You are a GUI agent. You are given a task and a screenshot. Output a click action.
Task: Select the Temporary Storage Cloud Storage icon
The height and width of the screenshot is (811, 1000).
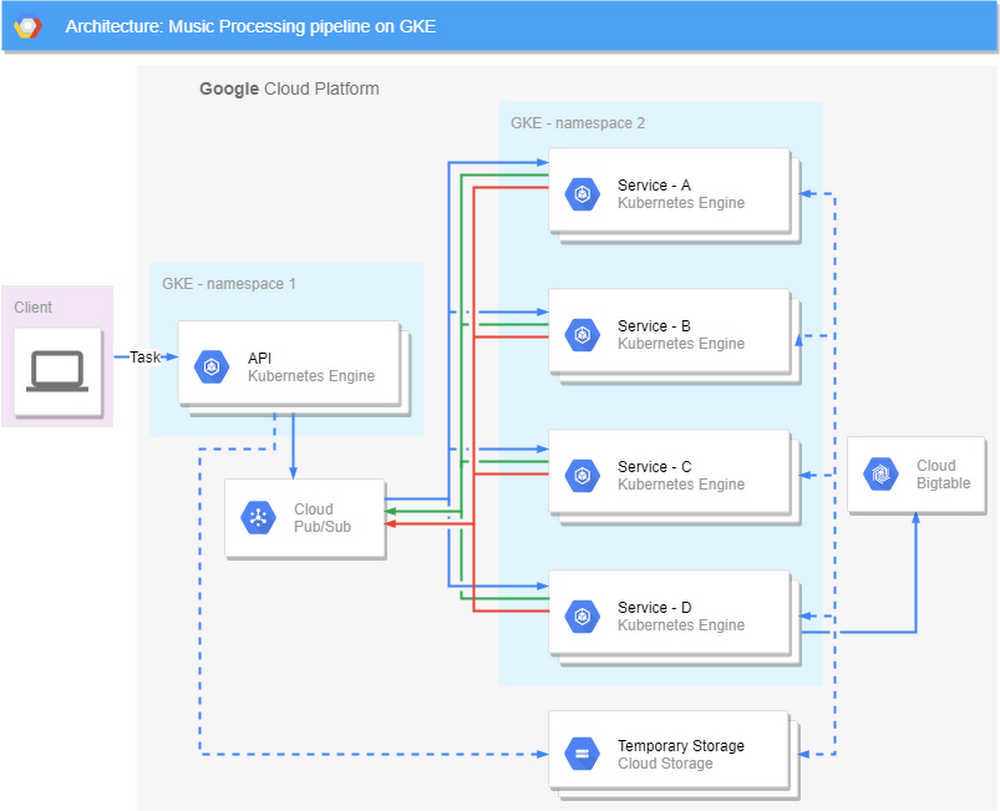(582, 754)
